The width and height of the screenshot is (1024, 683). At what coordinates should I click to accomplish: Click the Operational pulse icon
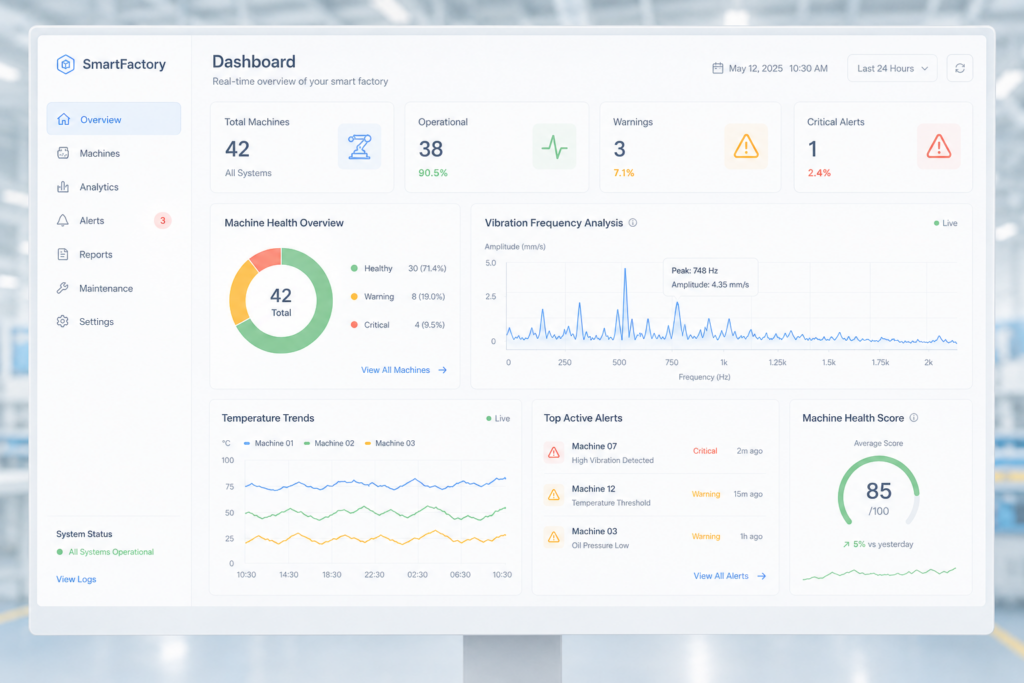554,147
